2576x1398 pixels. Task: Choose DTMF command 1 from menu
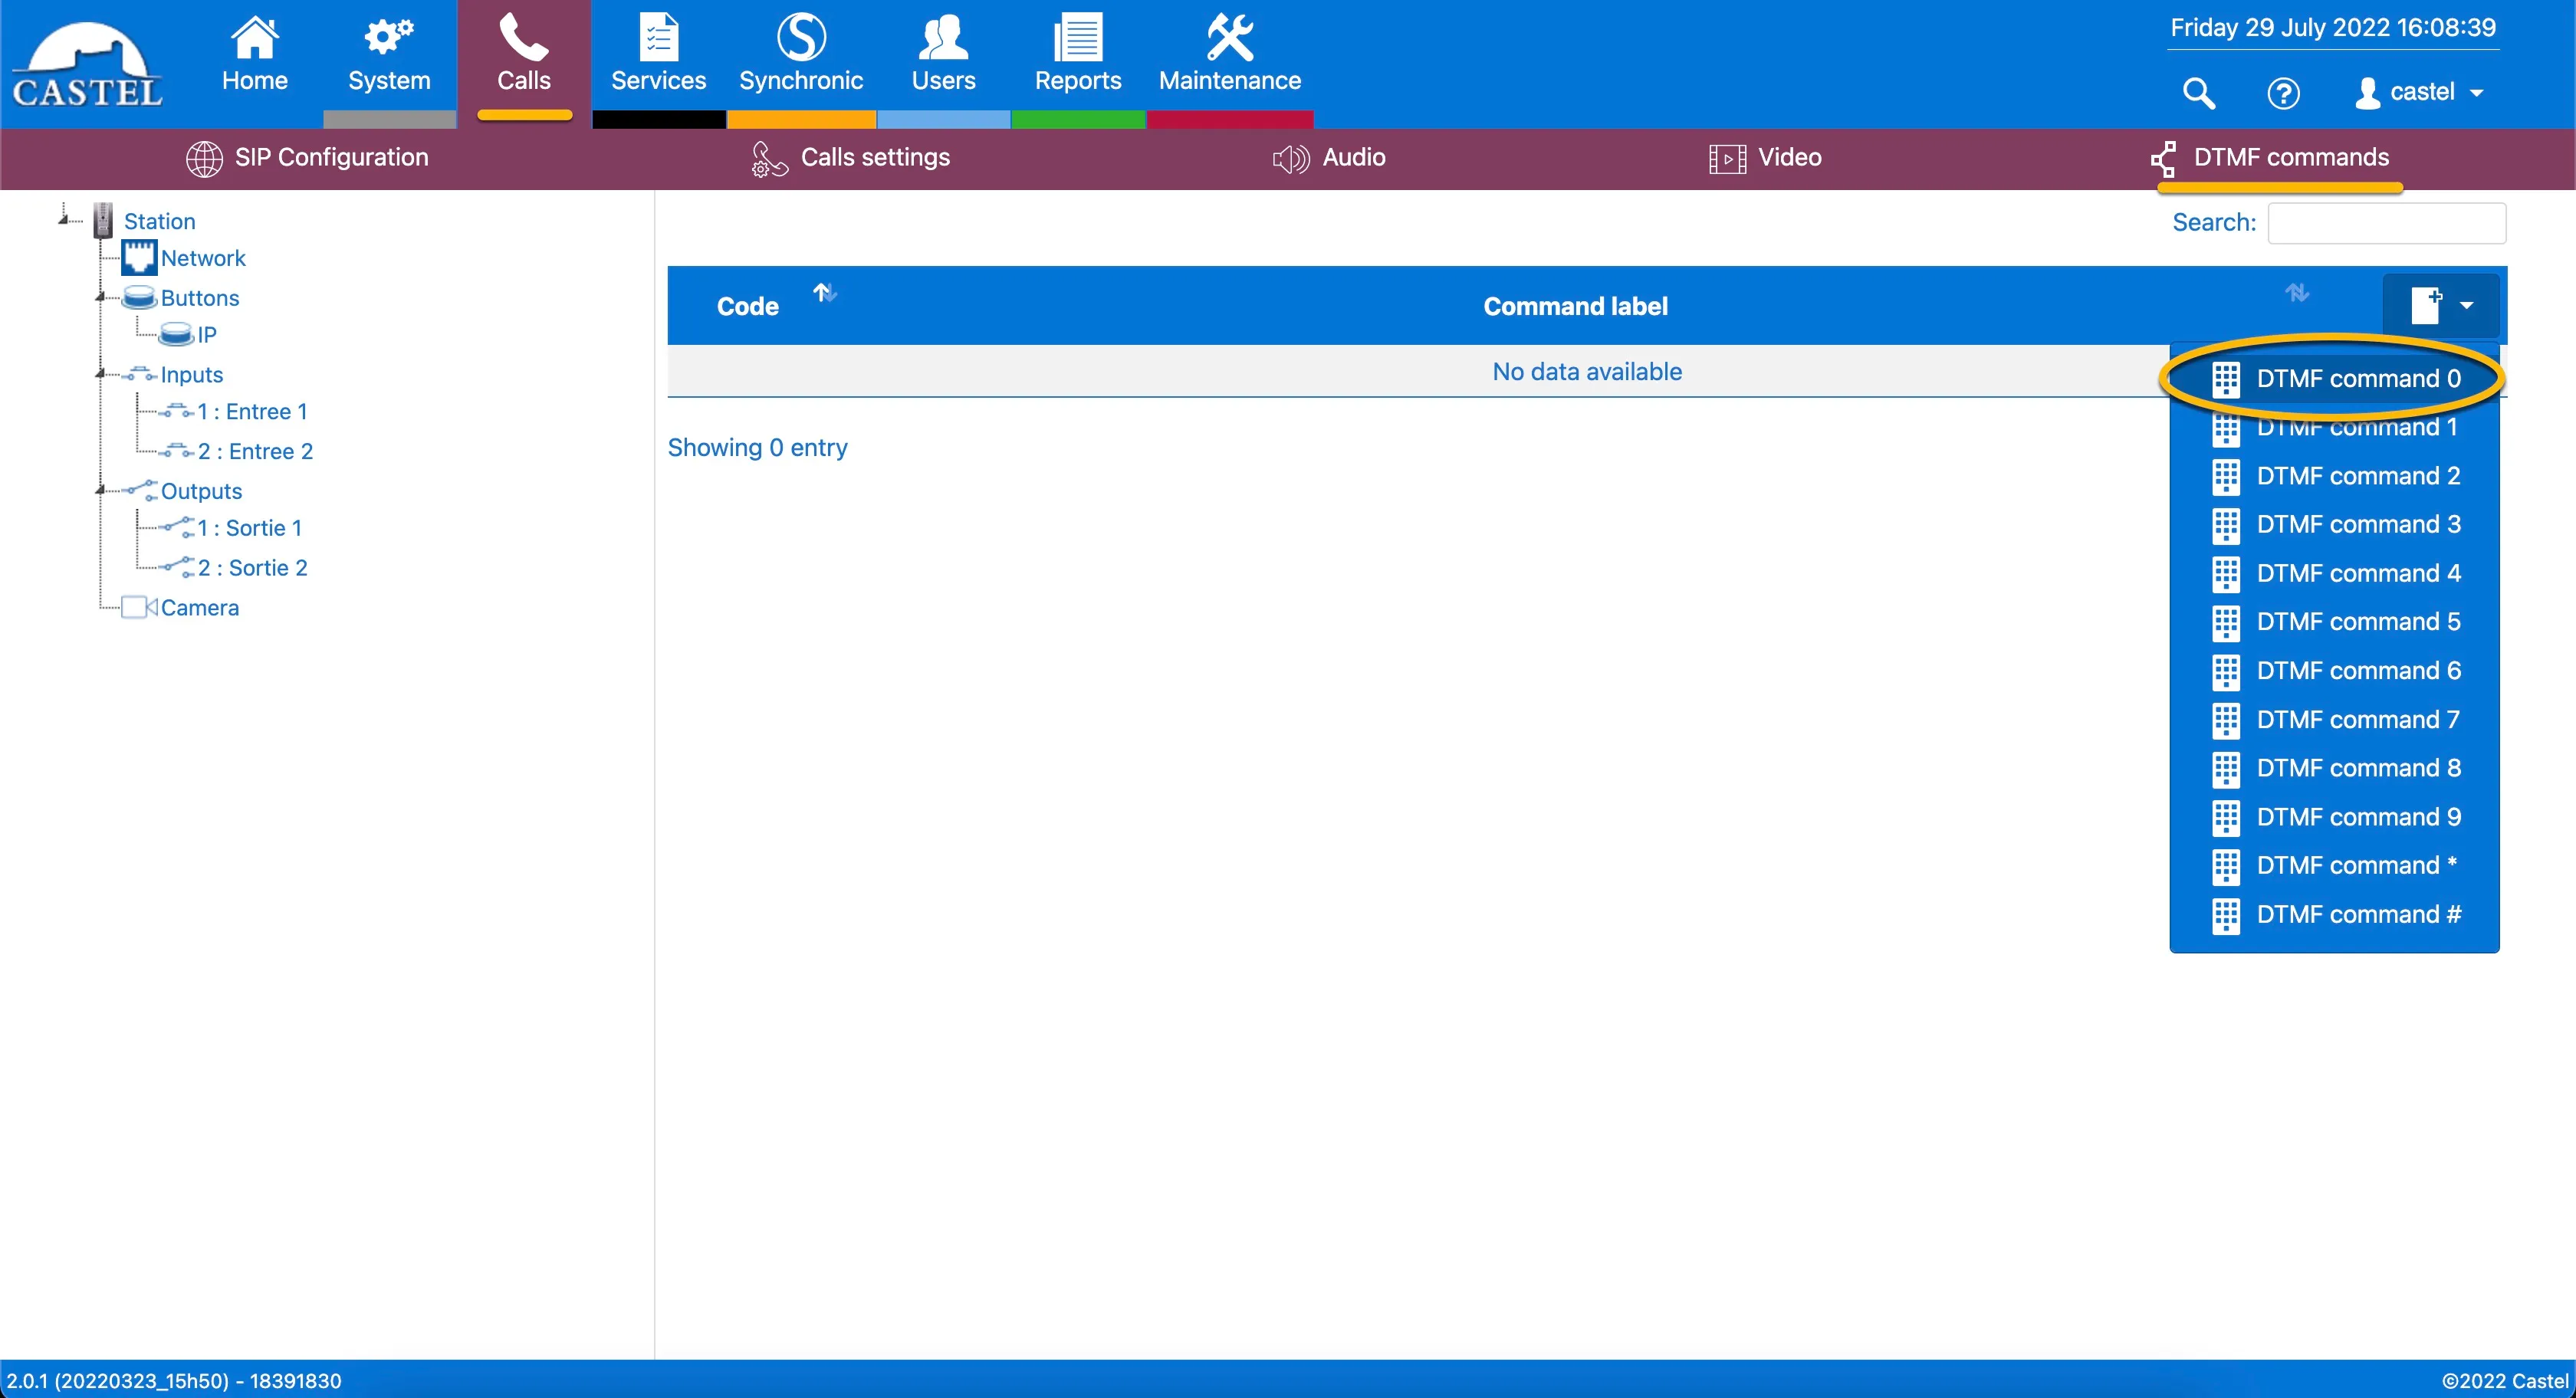tap(2334, 427)
